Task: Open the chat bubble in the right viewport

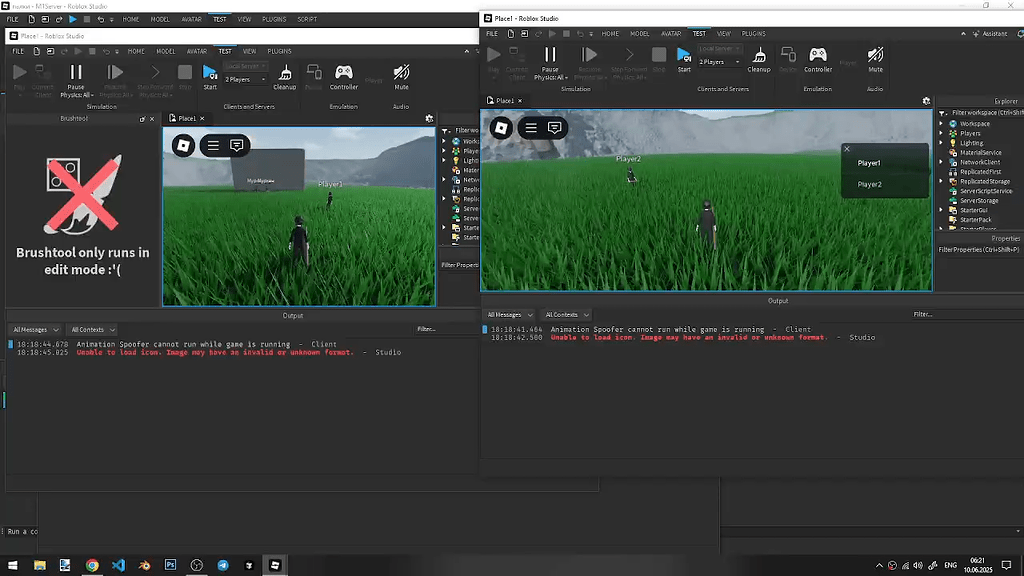Action: tap(554, 128)
